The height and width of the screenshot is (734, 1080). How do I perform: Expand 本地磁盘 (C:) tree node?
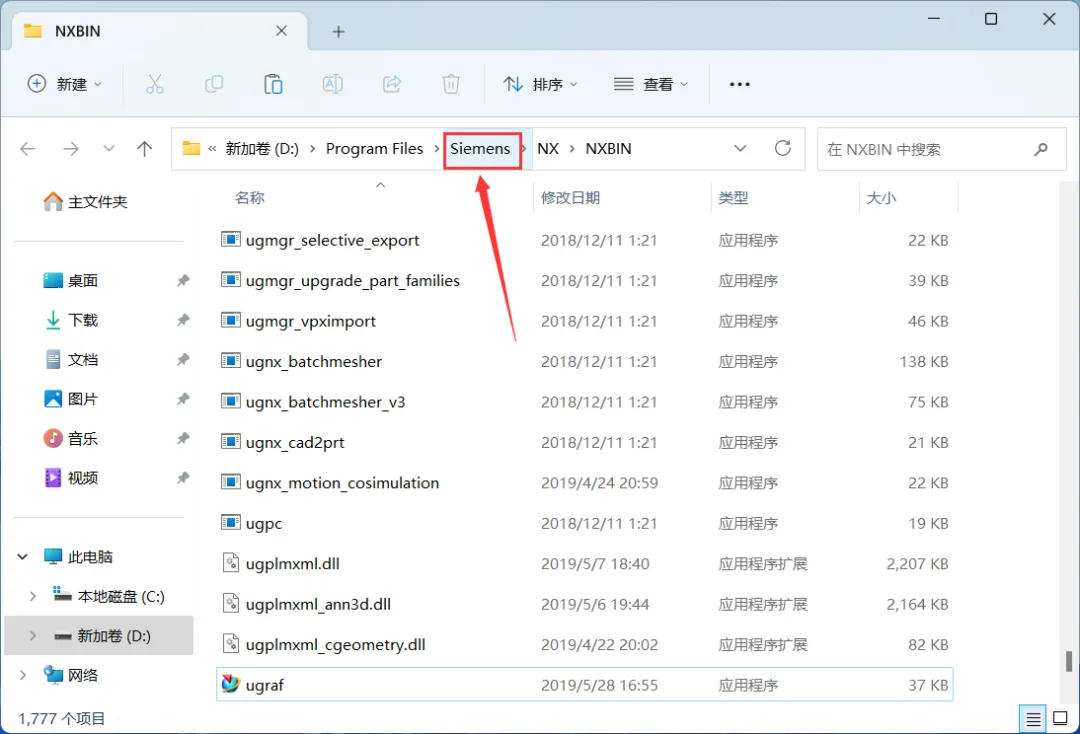coord(32,596)
